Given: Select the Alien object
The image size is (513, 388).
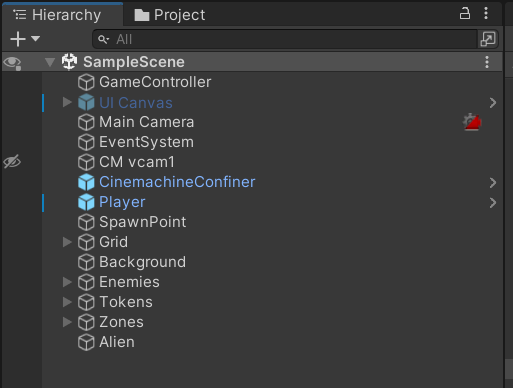Looking at the screenshot, I should (x=117, y=342).
